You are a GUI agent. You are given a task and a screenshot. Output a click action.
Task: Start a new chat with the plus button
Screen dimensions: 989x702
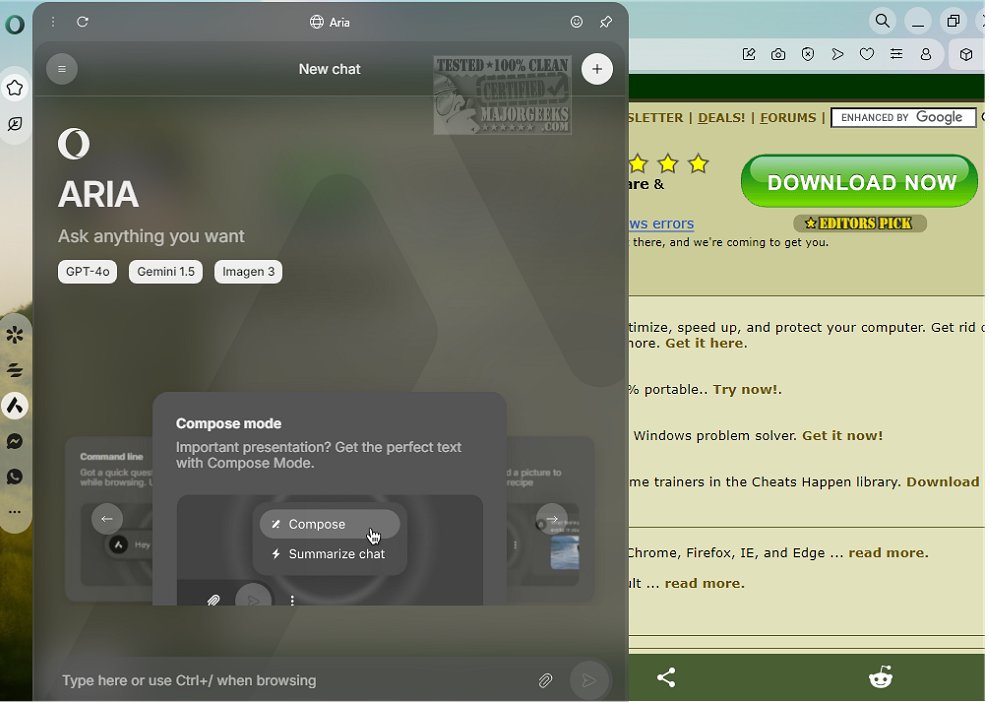[597, 69]
